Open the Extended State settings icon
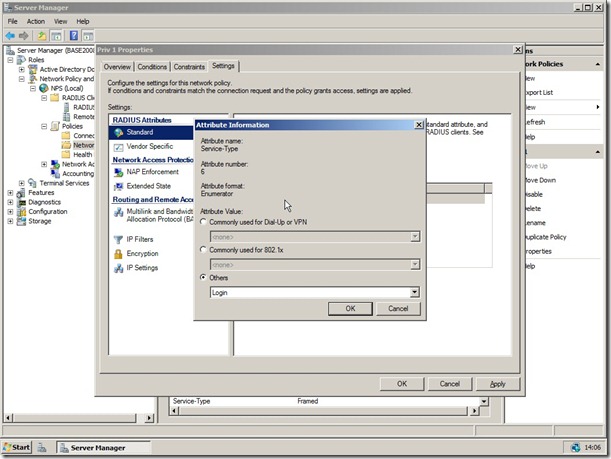The width and height of the screenshot is (611, 459). pos(118,187)
